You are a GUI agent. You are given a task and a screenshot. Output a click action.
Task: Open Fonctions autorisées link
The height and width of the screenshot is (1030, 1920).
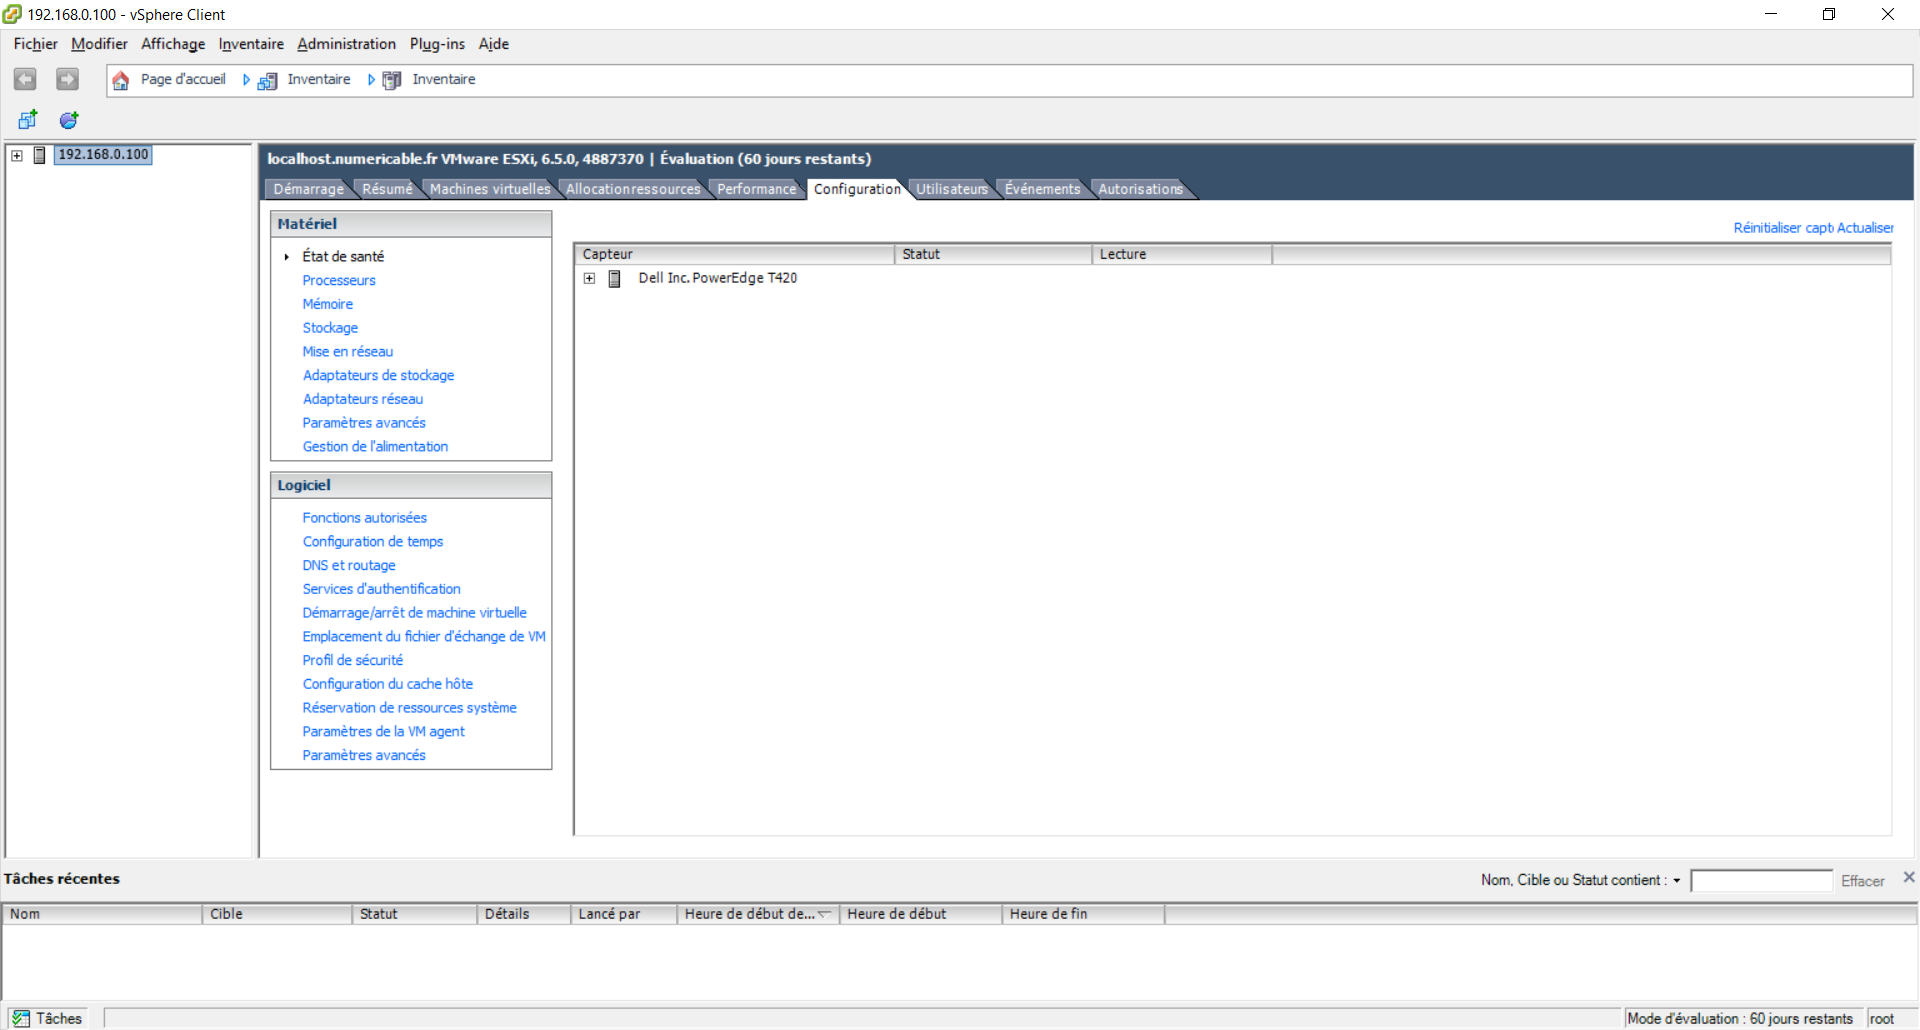coord(364,518)
